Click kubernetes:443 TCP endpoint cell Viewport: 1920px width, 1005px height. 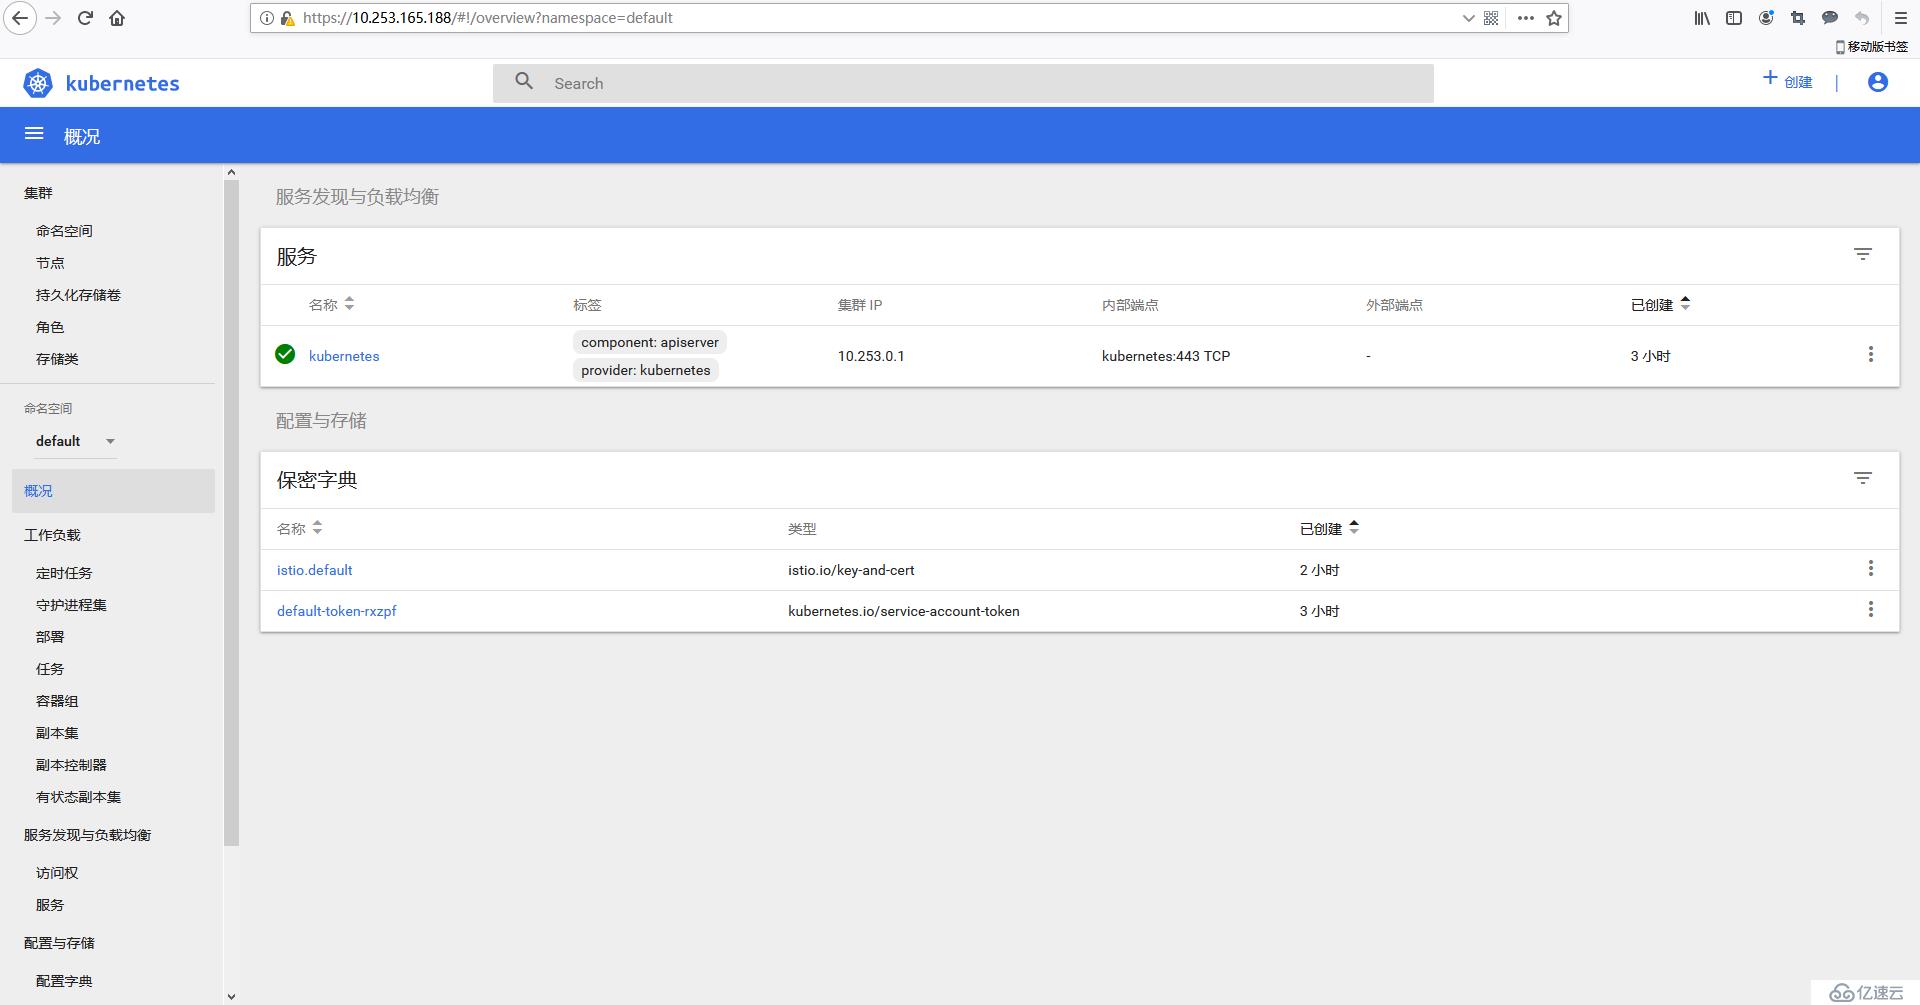click(1166, 356)
